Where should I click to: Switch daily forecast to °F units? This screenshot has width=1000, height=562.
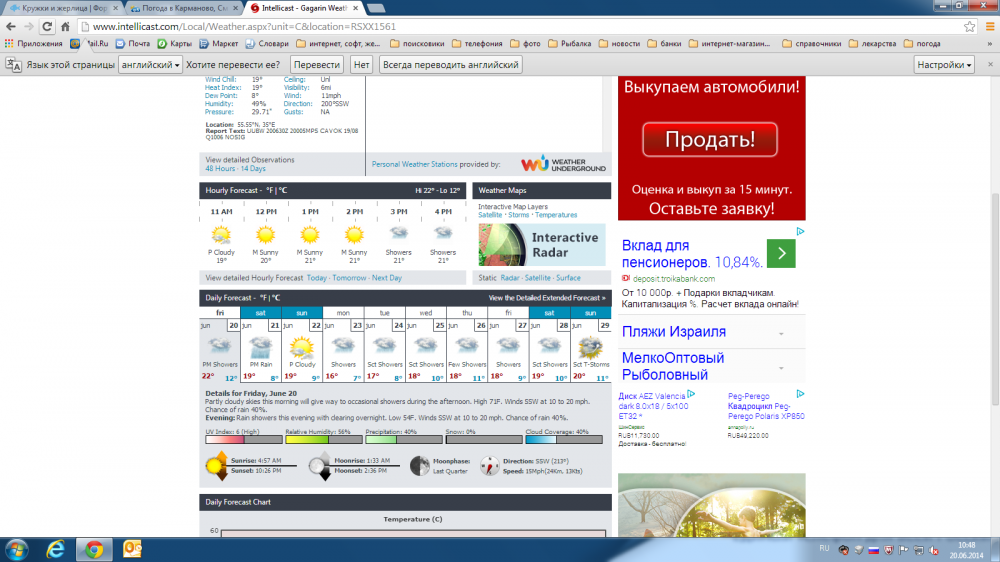tap(263, 298)
